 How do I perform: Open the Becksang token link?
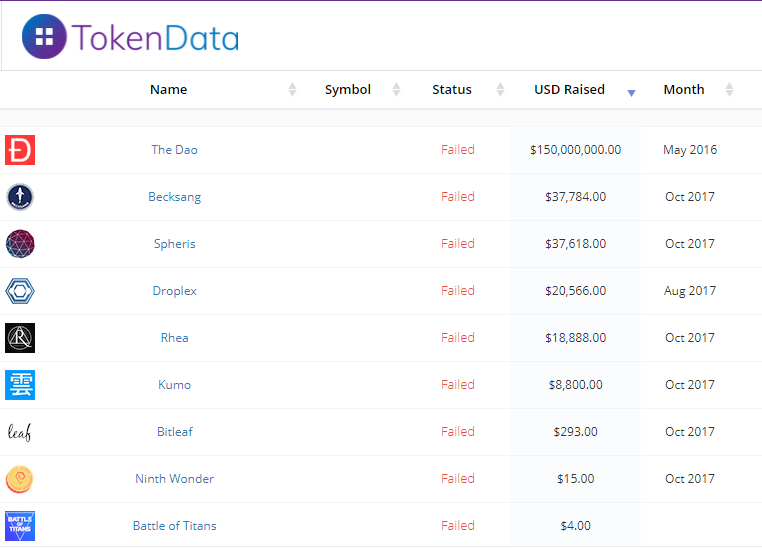click(174, 197)
